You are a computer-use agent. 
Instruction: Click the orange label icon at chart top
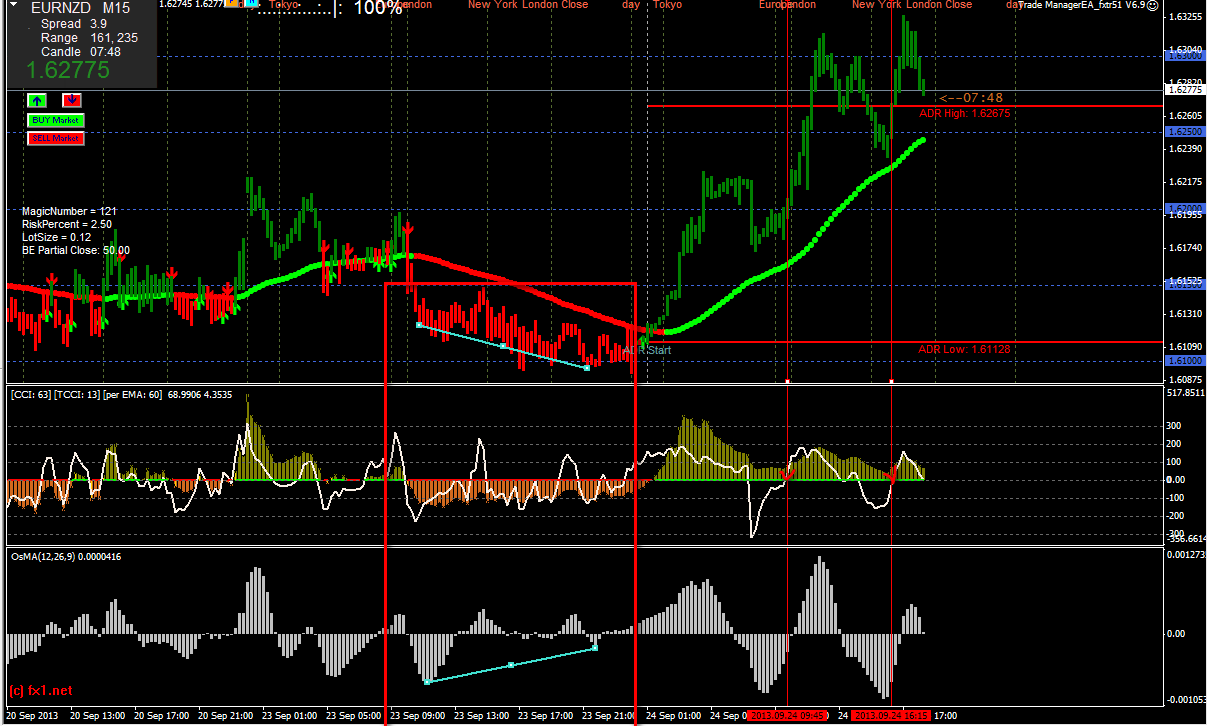pos(231,4)
